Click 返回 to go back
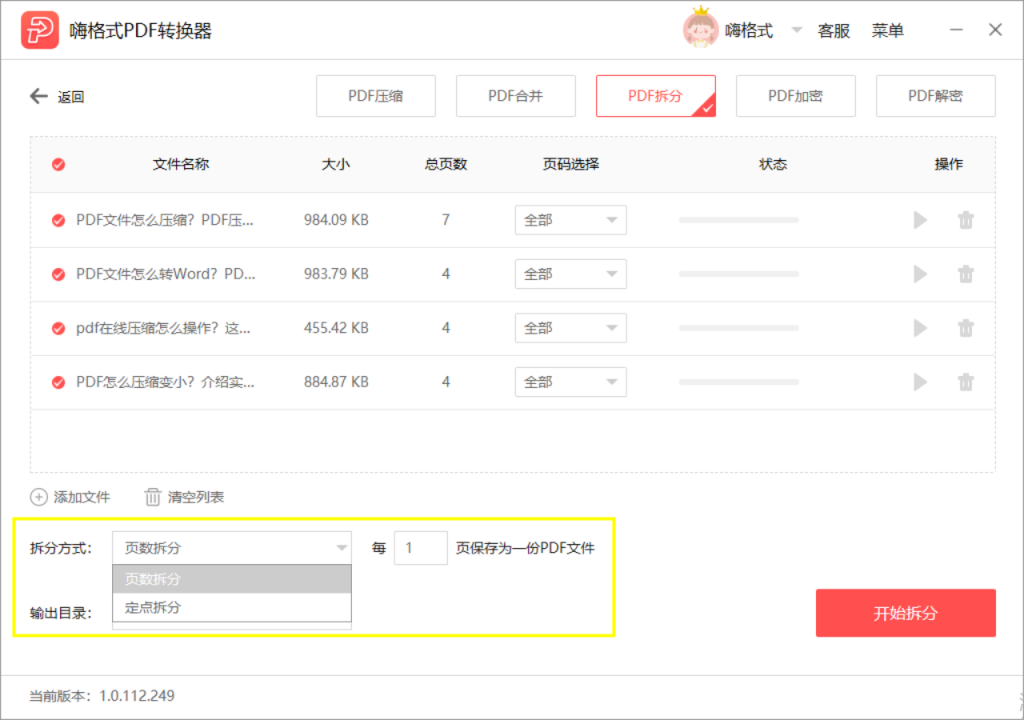 (x=71, y=97)
